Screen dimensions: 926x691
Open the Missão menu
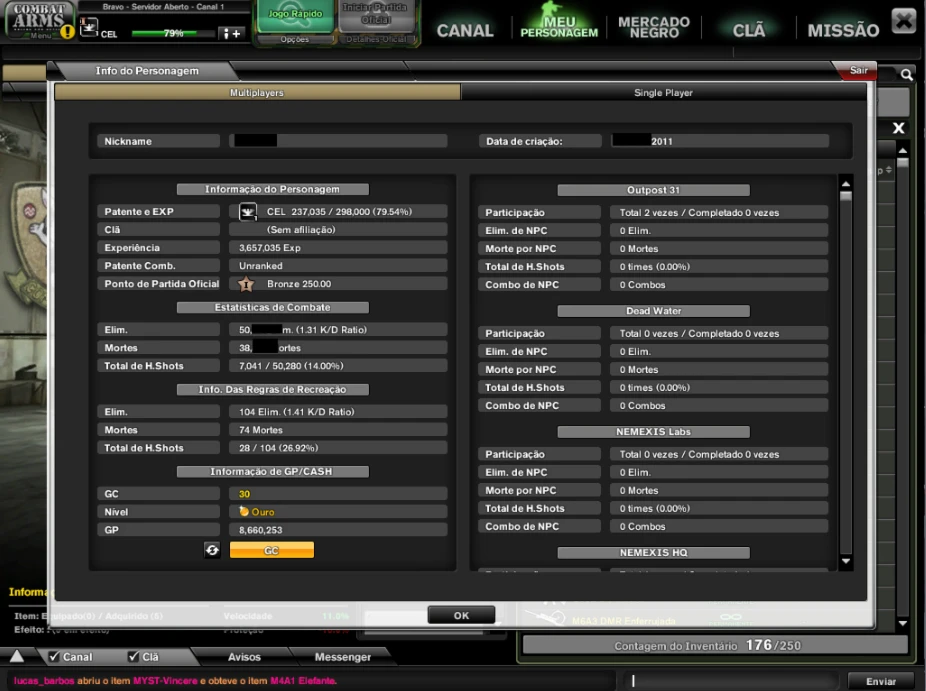[x=842, y=30]
